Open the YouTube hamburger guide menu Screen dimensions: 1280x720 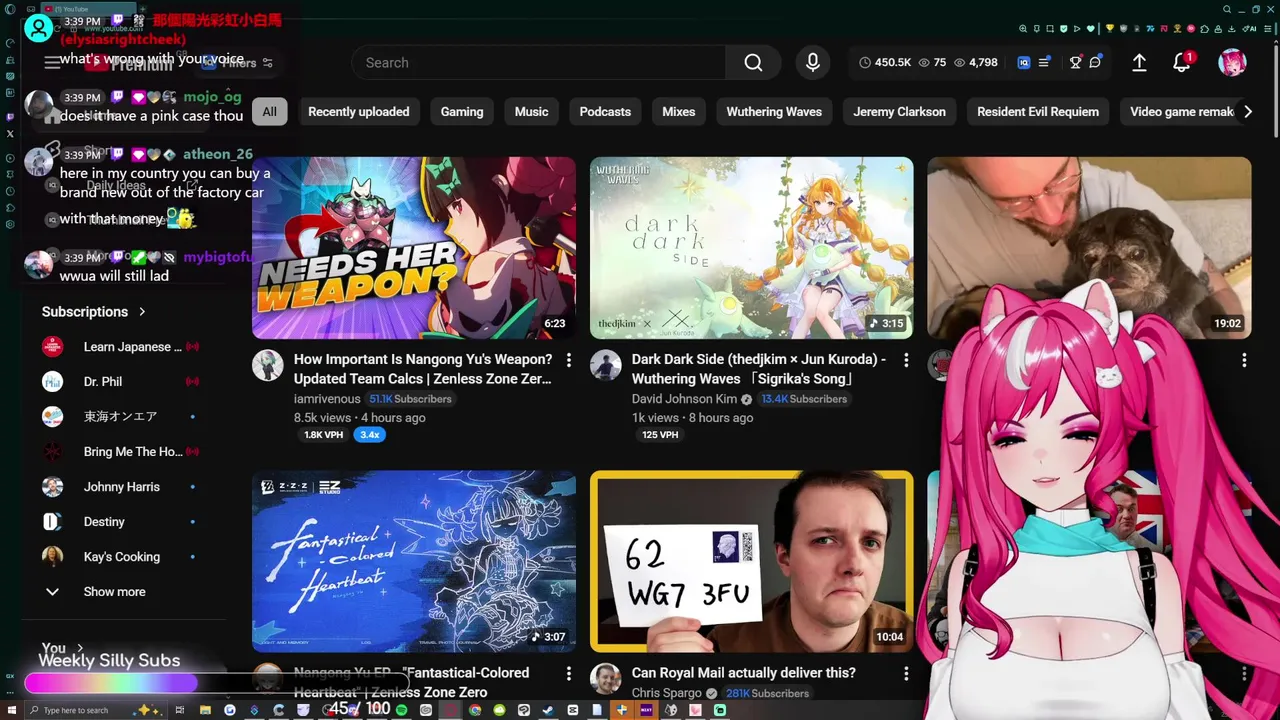pyautogui.click(x=52, y=62)
